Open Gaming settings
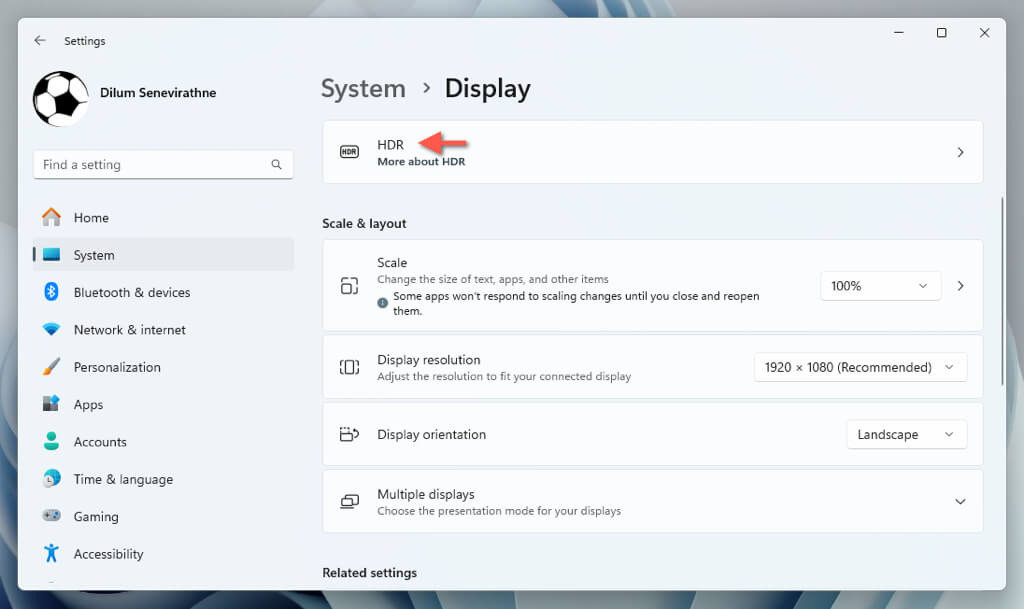Screen dimensions: 1024x609 tap(163, 516)
